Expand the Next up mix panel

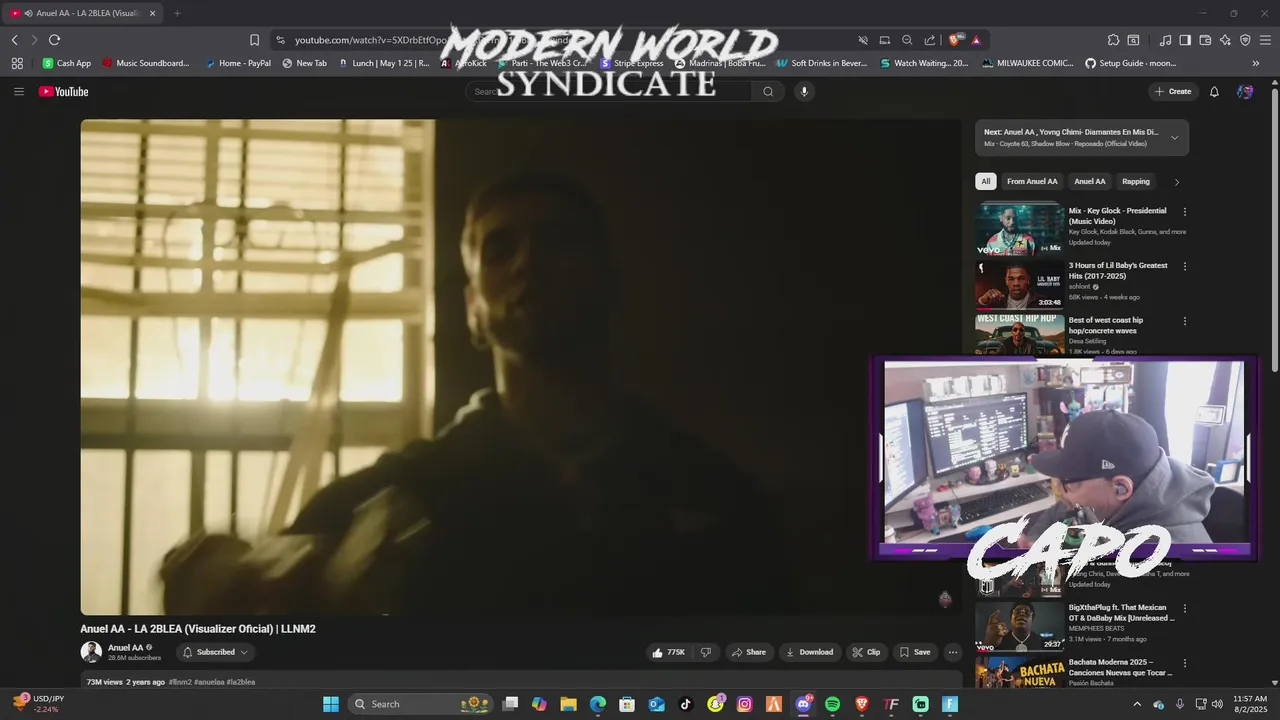click(x=1174, y=137)
